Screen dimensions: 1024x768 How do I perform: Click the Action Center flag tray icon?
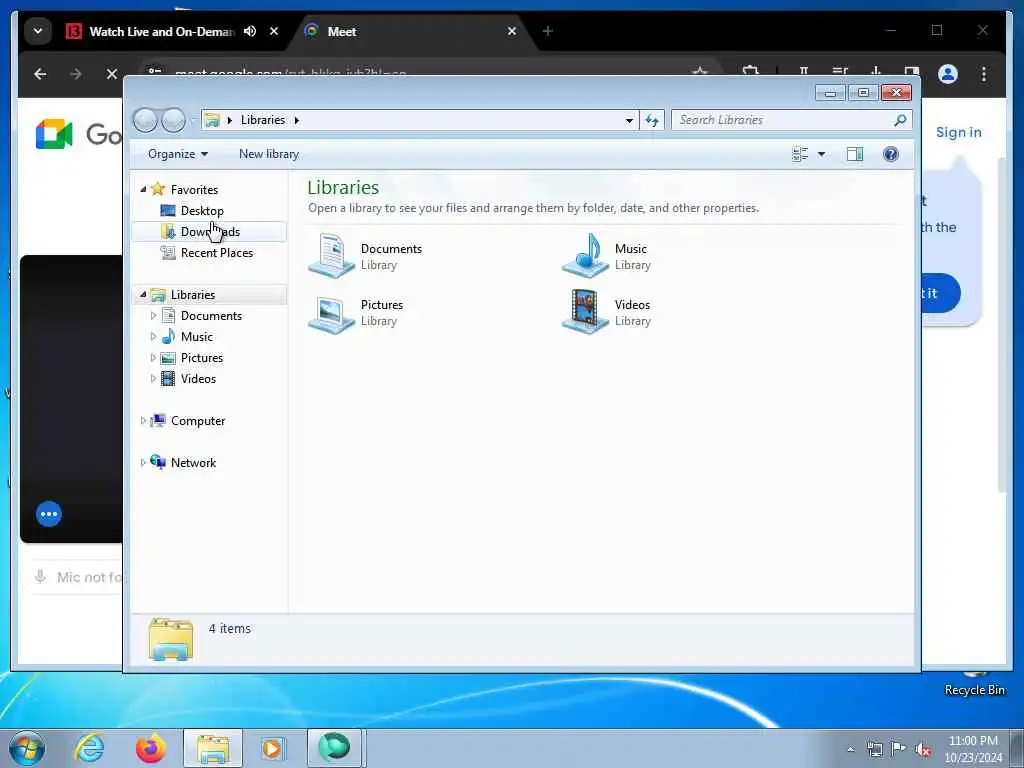coord(899,749)
